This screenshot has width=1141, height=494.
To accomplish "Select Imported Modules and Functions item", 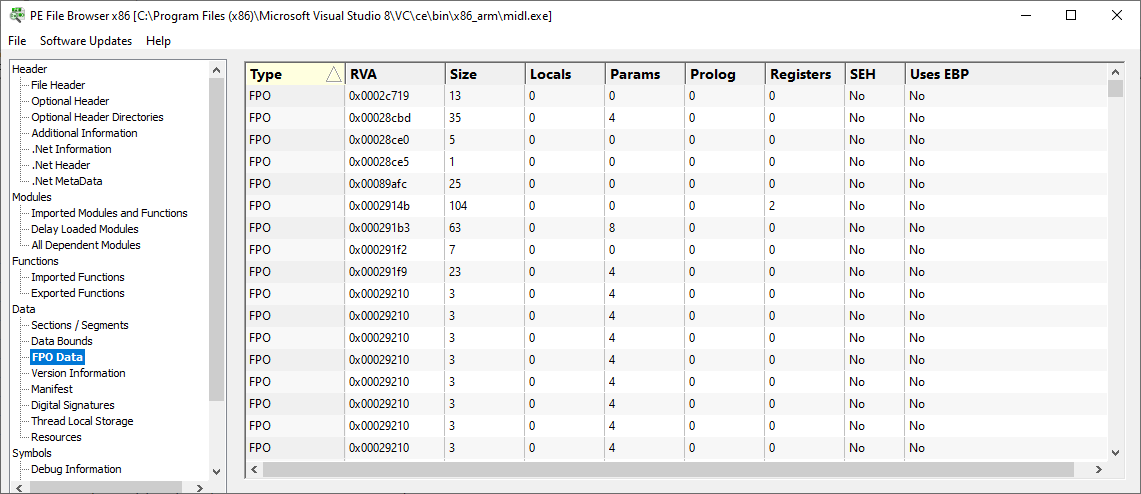I will [109, 213].
